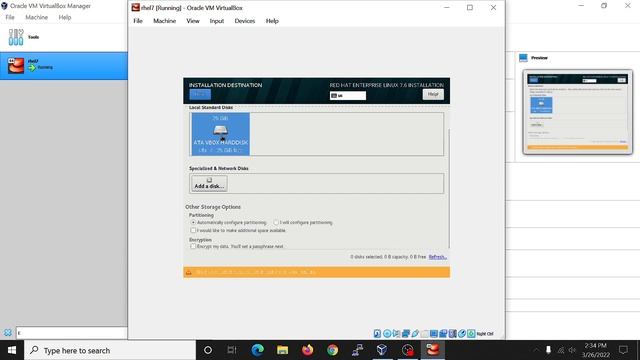Open the network tool icon on taskbar

tap(358, 350)
